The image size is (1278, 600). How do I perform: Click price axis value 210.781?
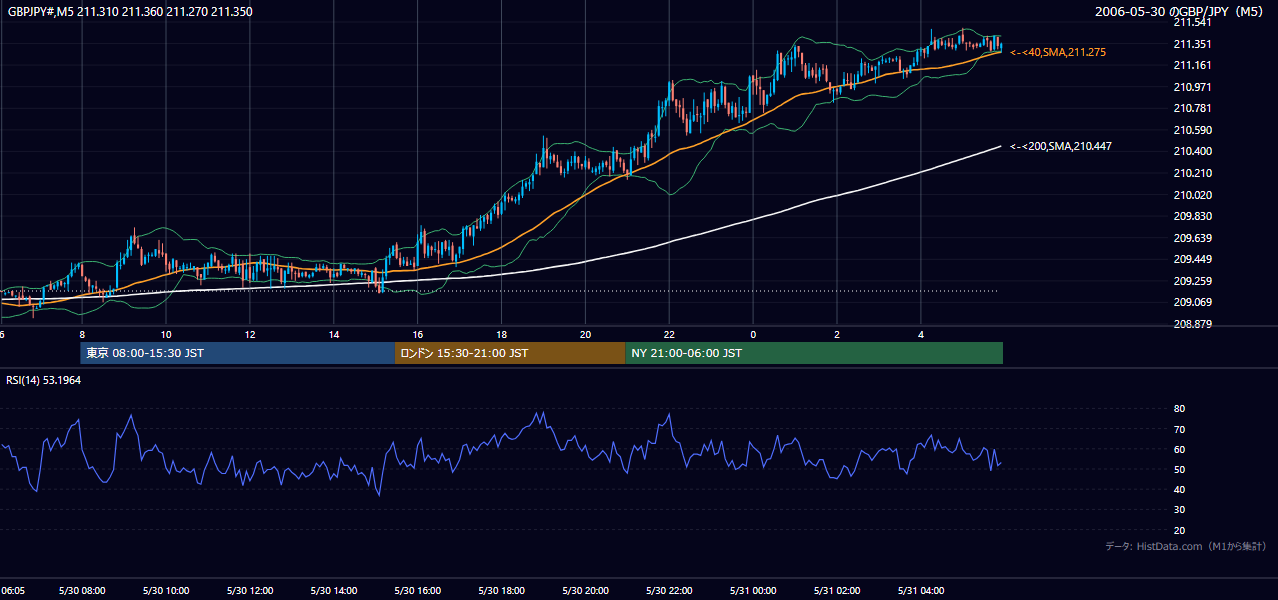coord(1191,108)
